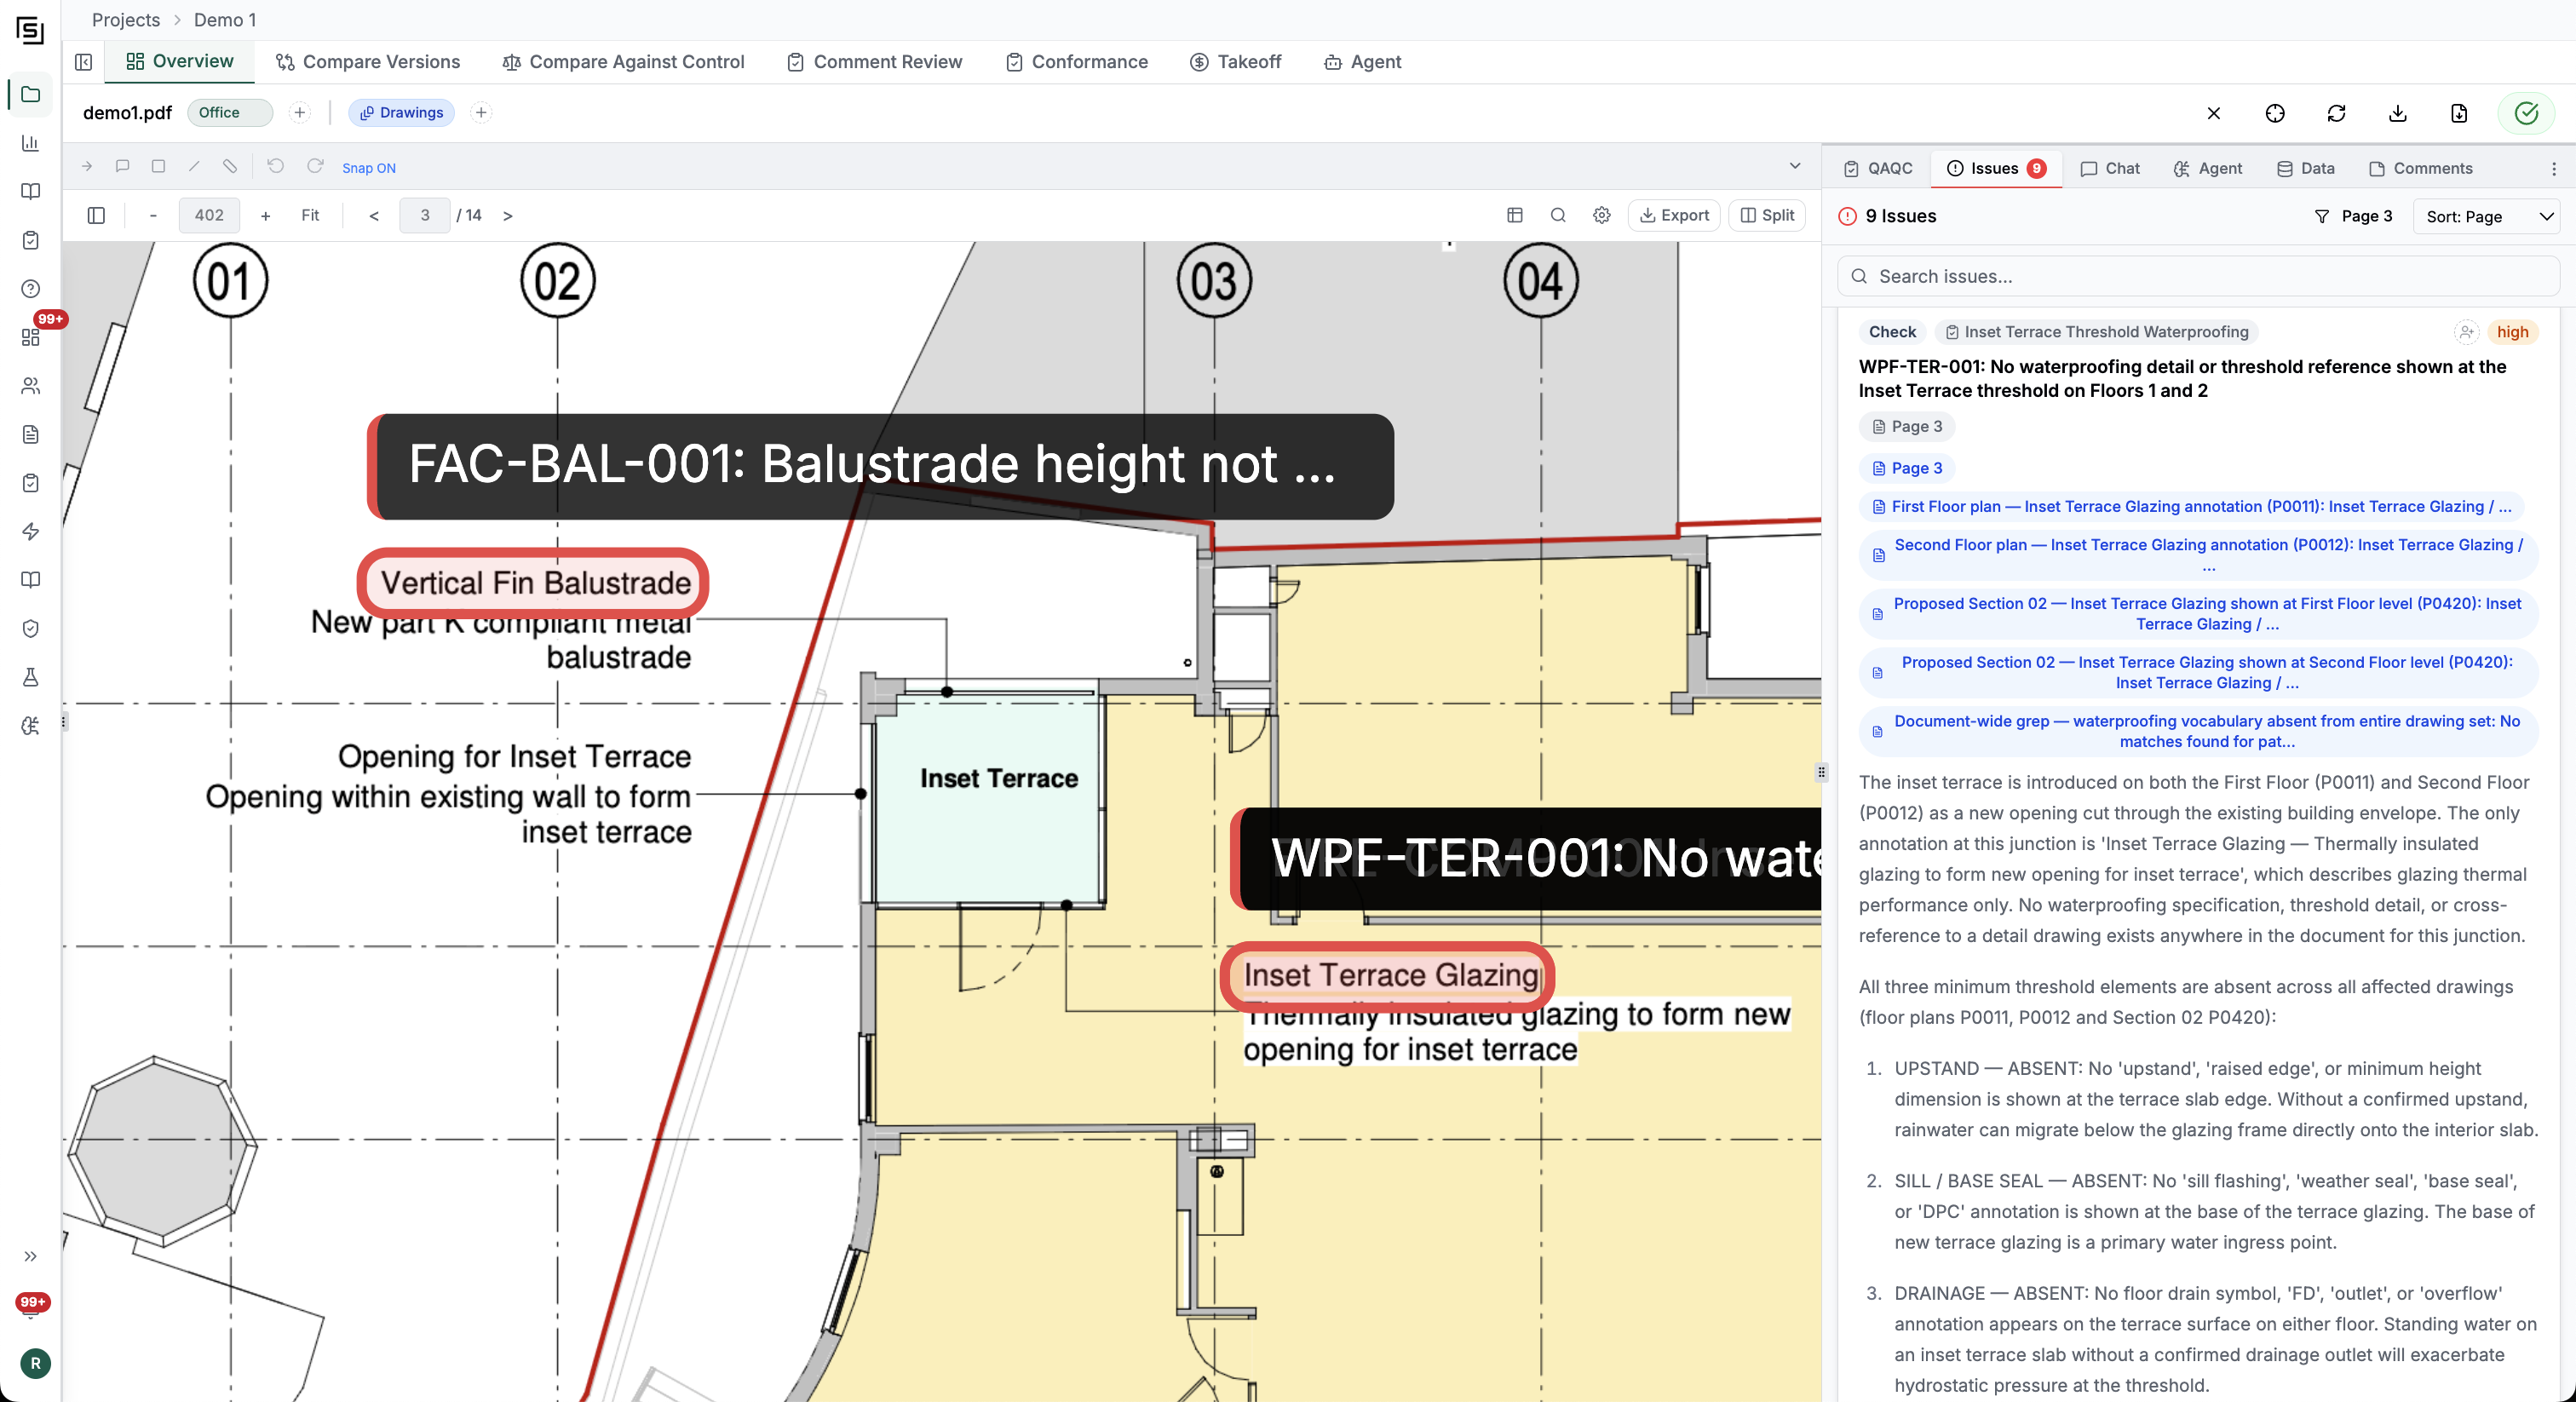Open the drawing settings gear icon

tap(1601, 215)
